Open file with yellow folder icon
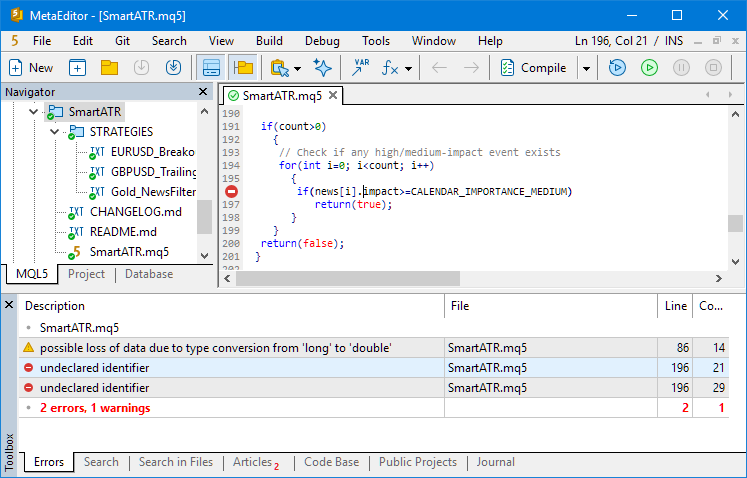The image size is (747, 478). pyautogui.click(x=109, y=68)
